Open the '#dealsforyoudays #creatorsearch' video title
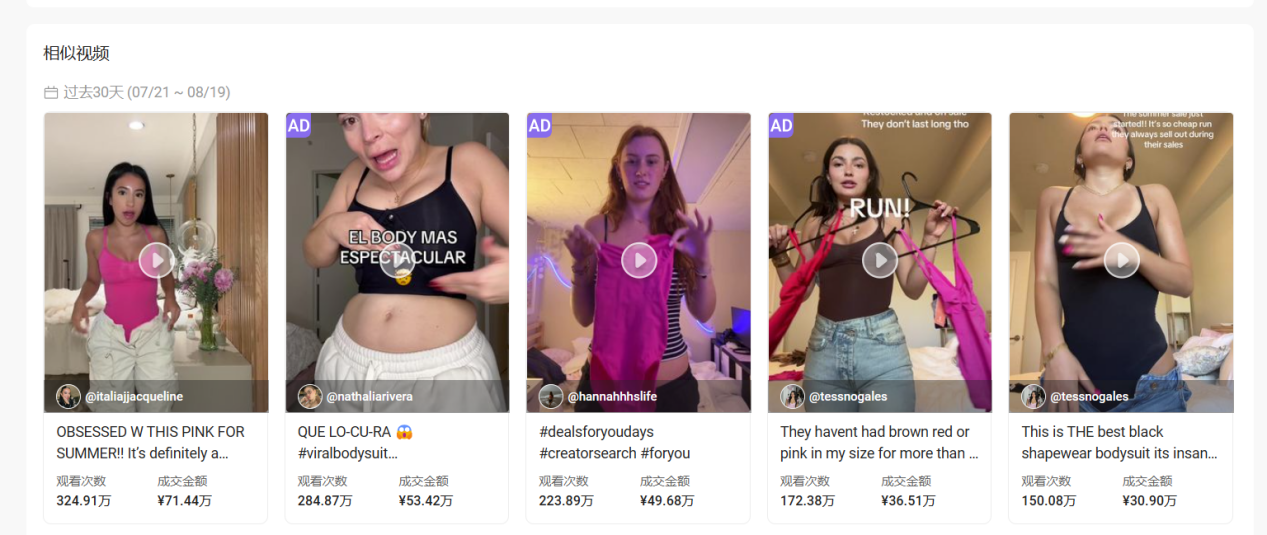 [614, 442]
